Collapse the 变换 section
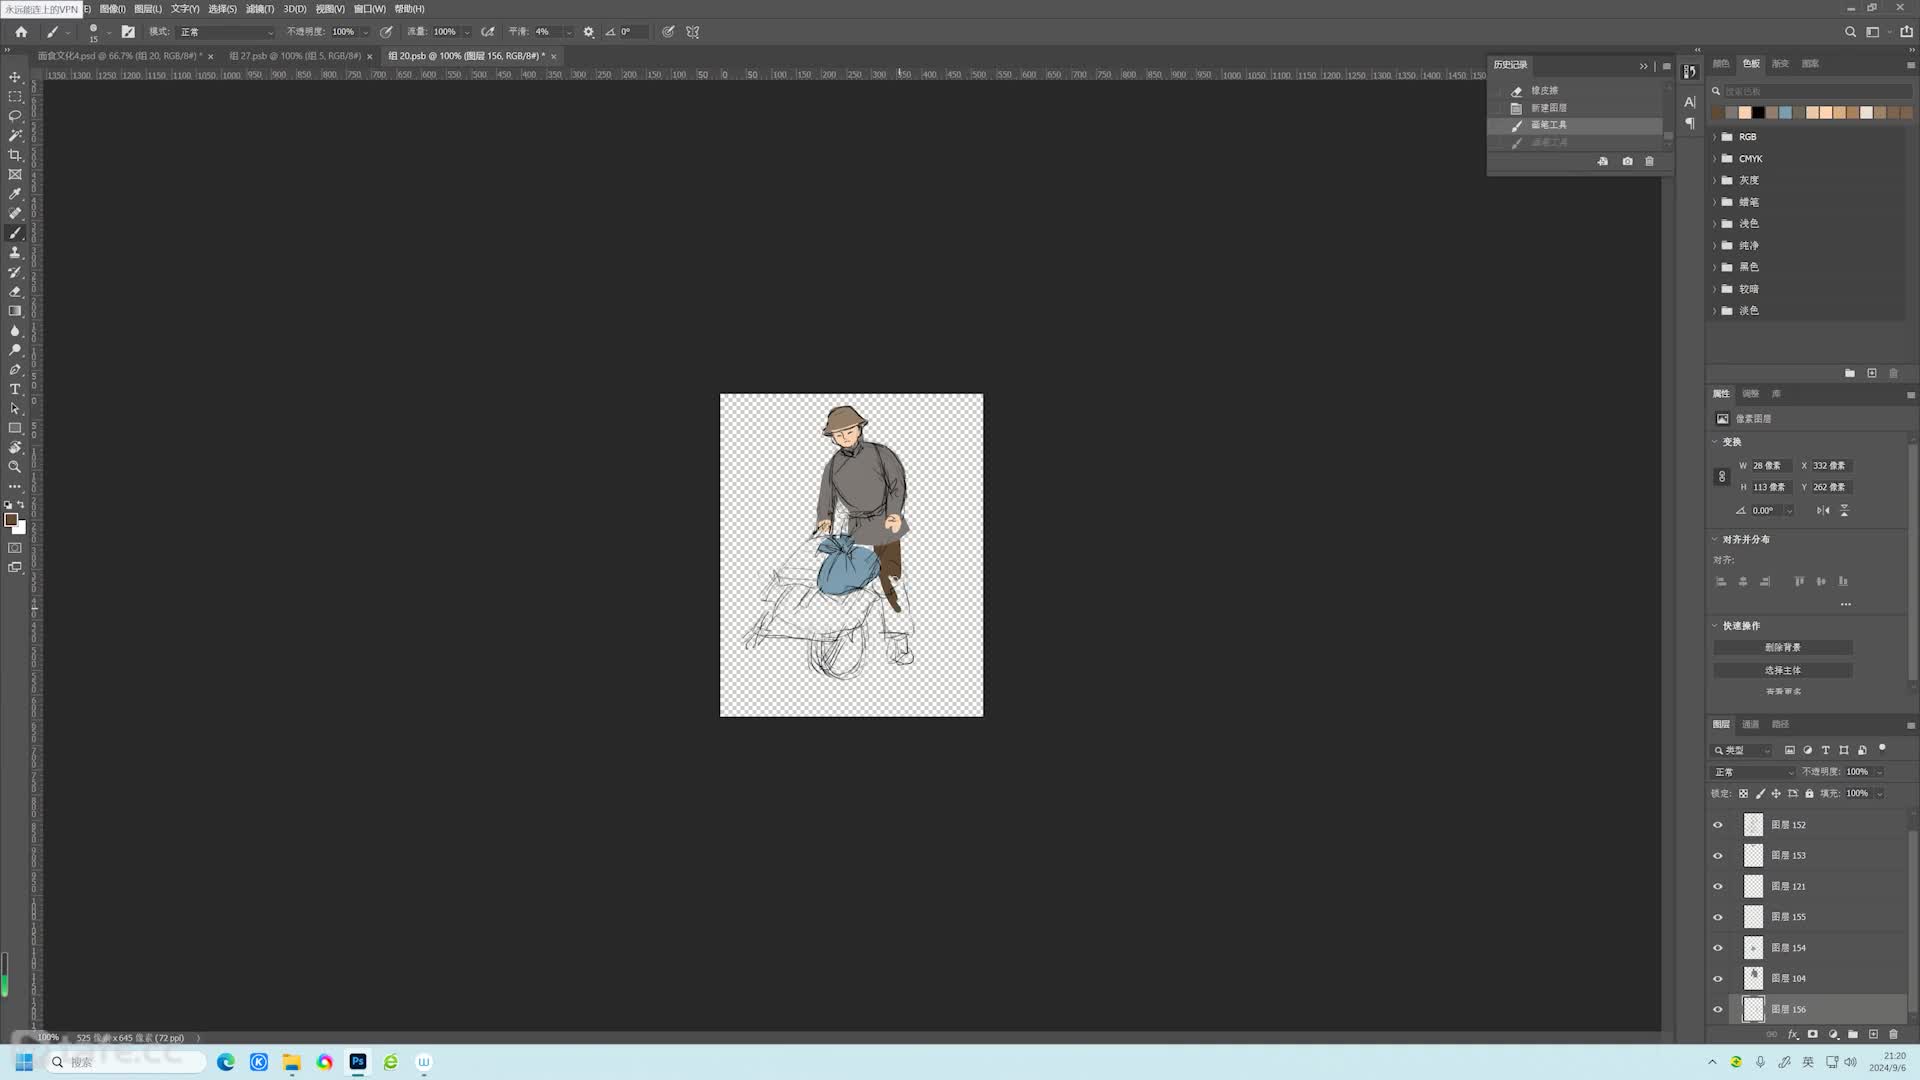This screenshot has width=1920, height=1080. pyautogui.click(x=1715, y=442)
